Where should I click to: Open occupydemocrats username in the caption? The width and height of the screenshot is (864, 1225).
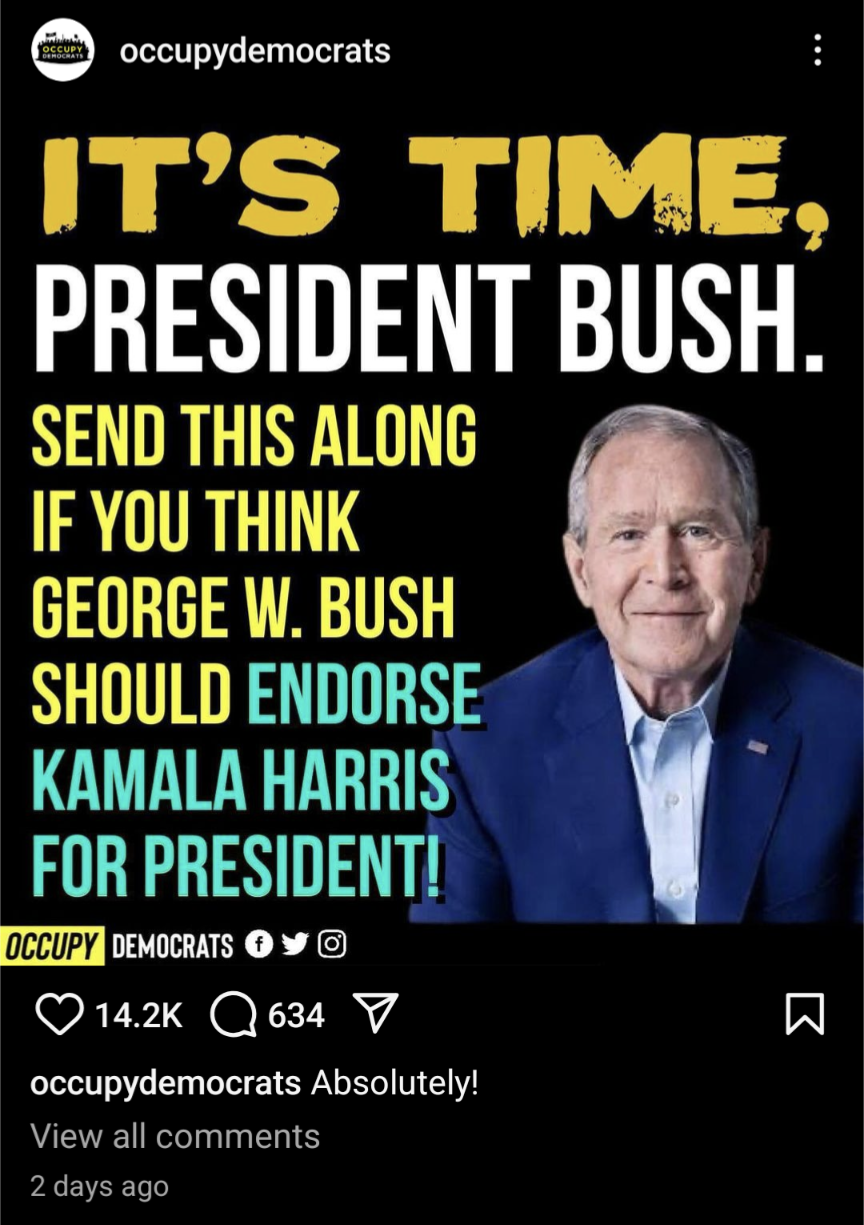pyautogui.click(x=166, y=1084)
